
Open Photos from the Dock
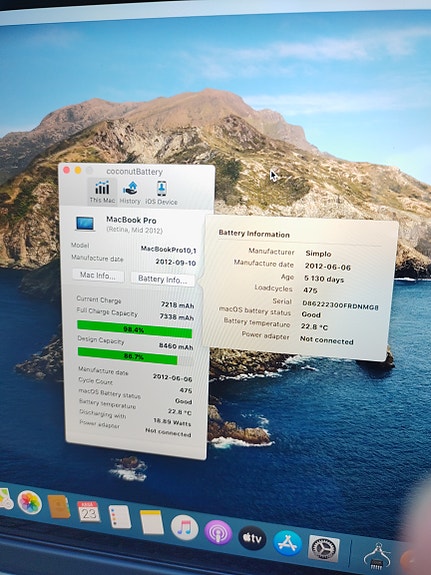(30, 502)
